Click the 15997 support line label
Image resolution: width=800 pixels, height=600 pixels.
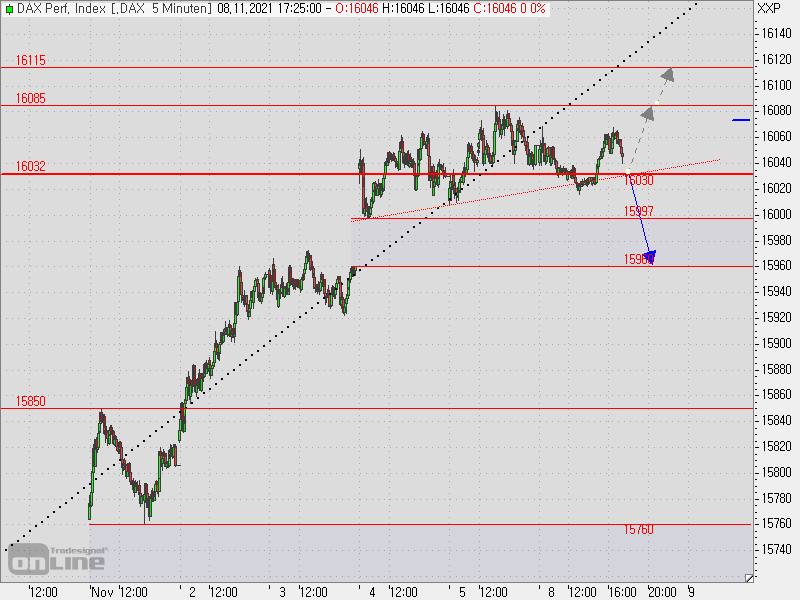coord(637,211)
